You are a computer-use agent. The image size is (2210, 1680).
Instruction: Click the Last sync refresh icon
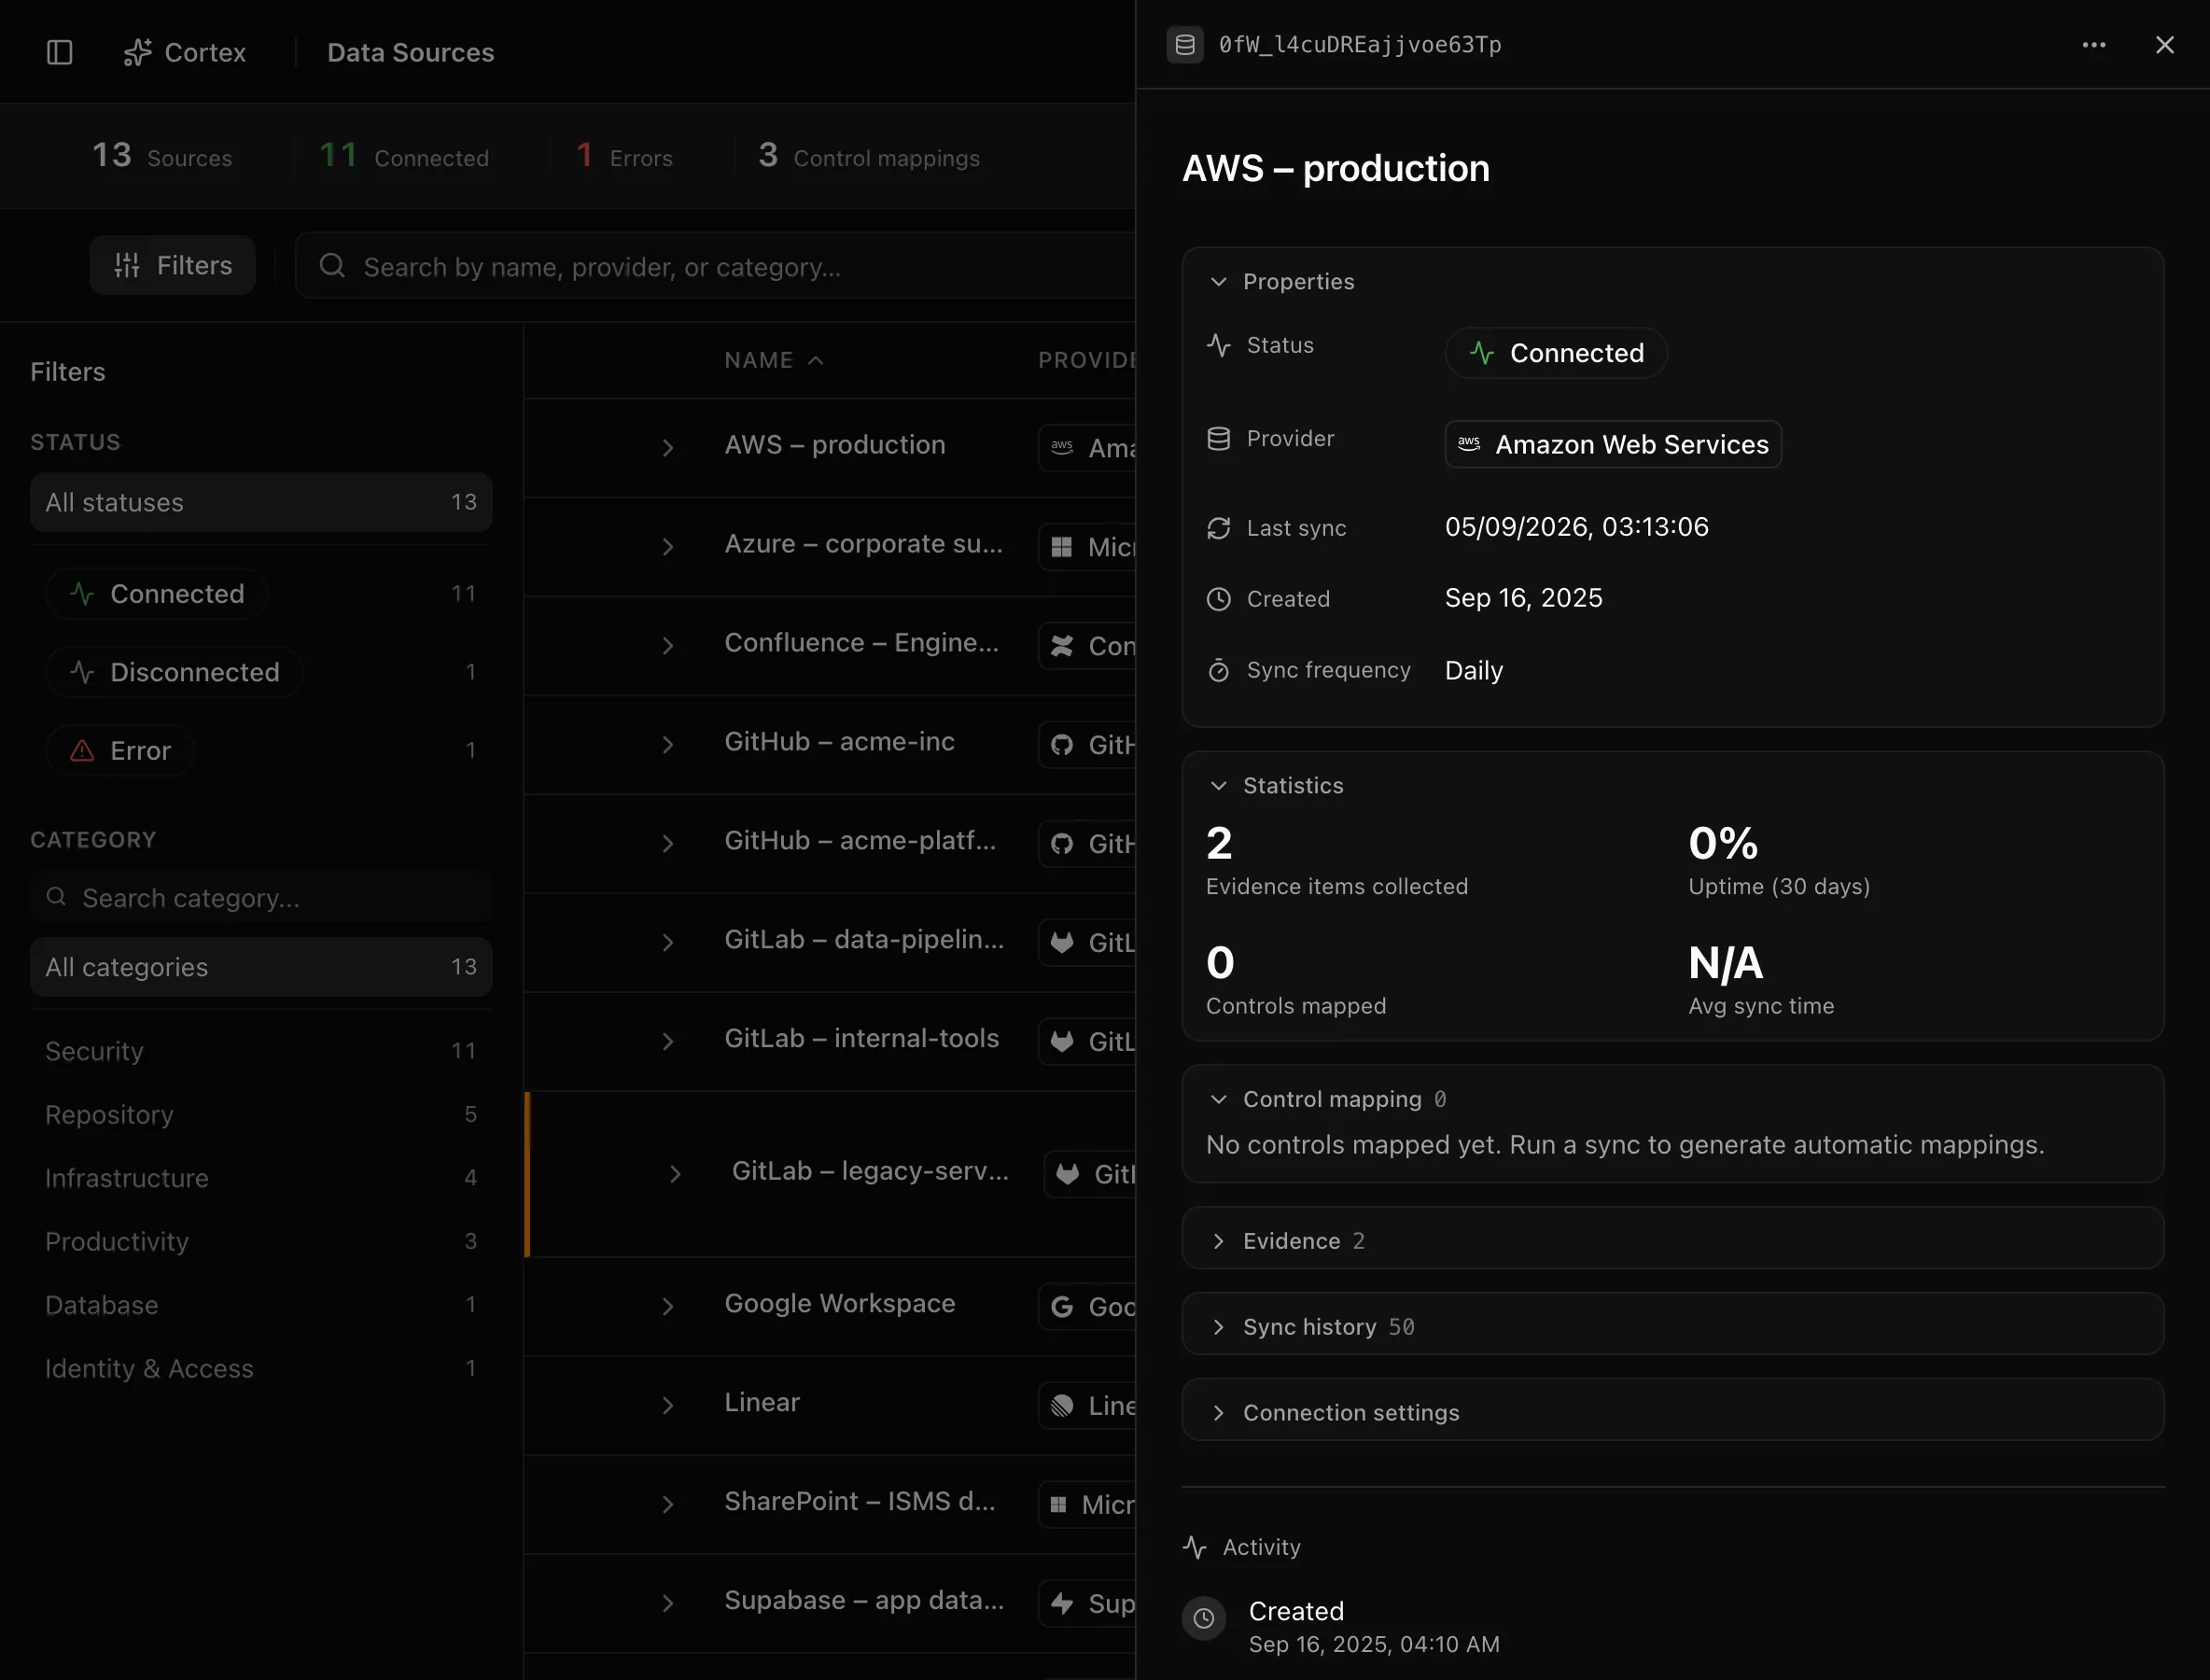(x=1218, y=528)
